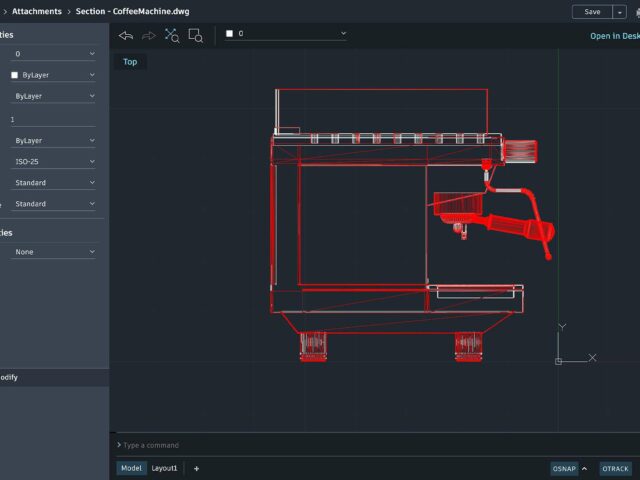
Task: Click the print icon beside Save
Action: tap(637, 12)
